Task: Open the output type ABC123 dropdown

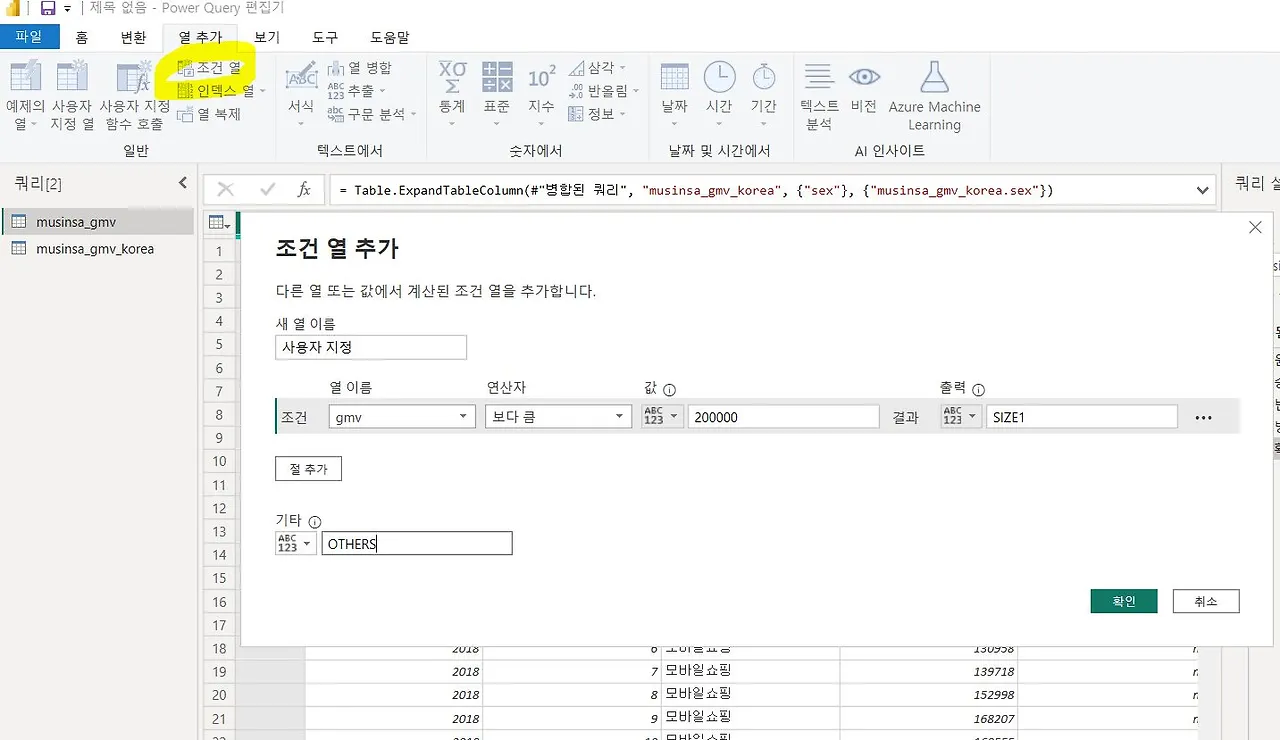Action: pos(960,417)
